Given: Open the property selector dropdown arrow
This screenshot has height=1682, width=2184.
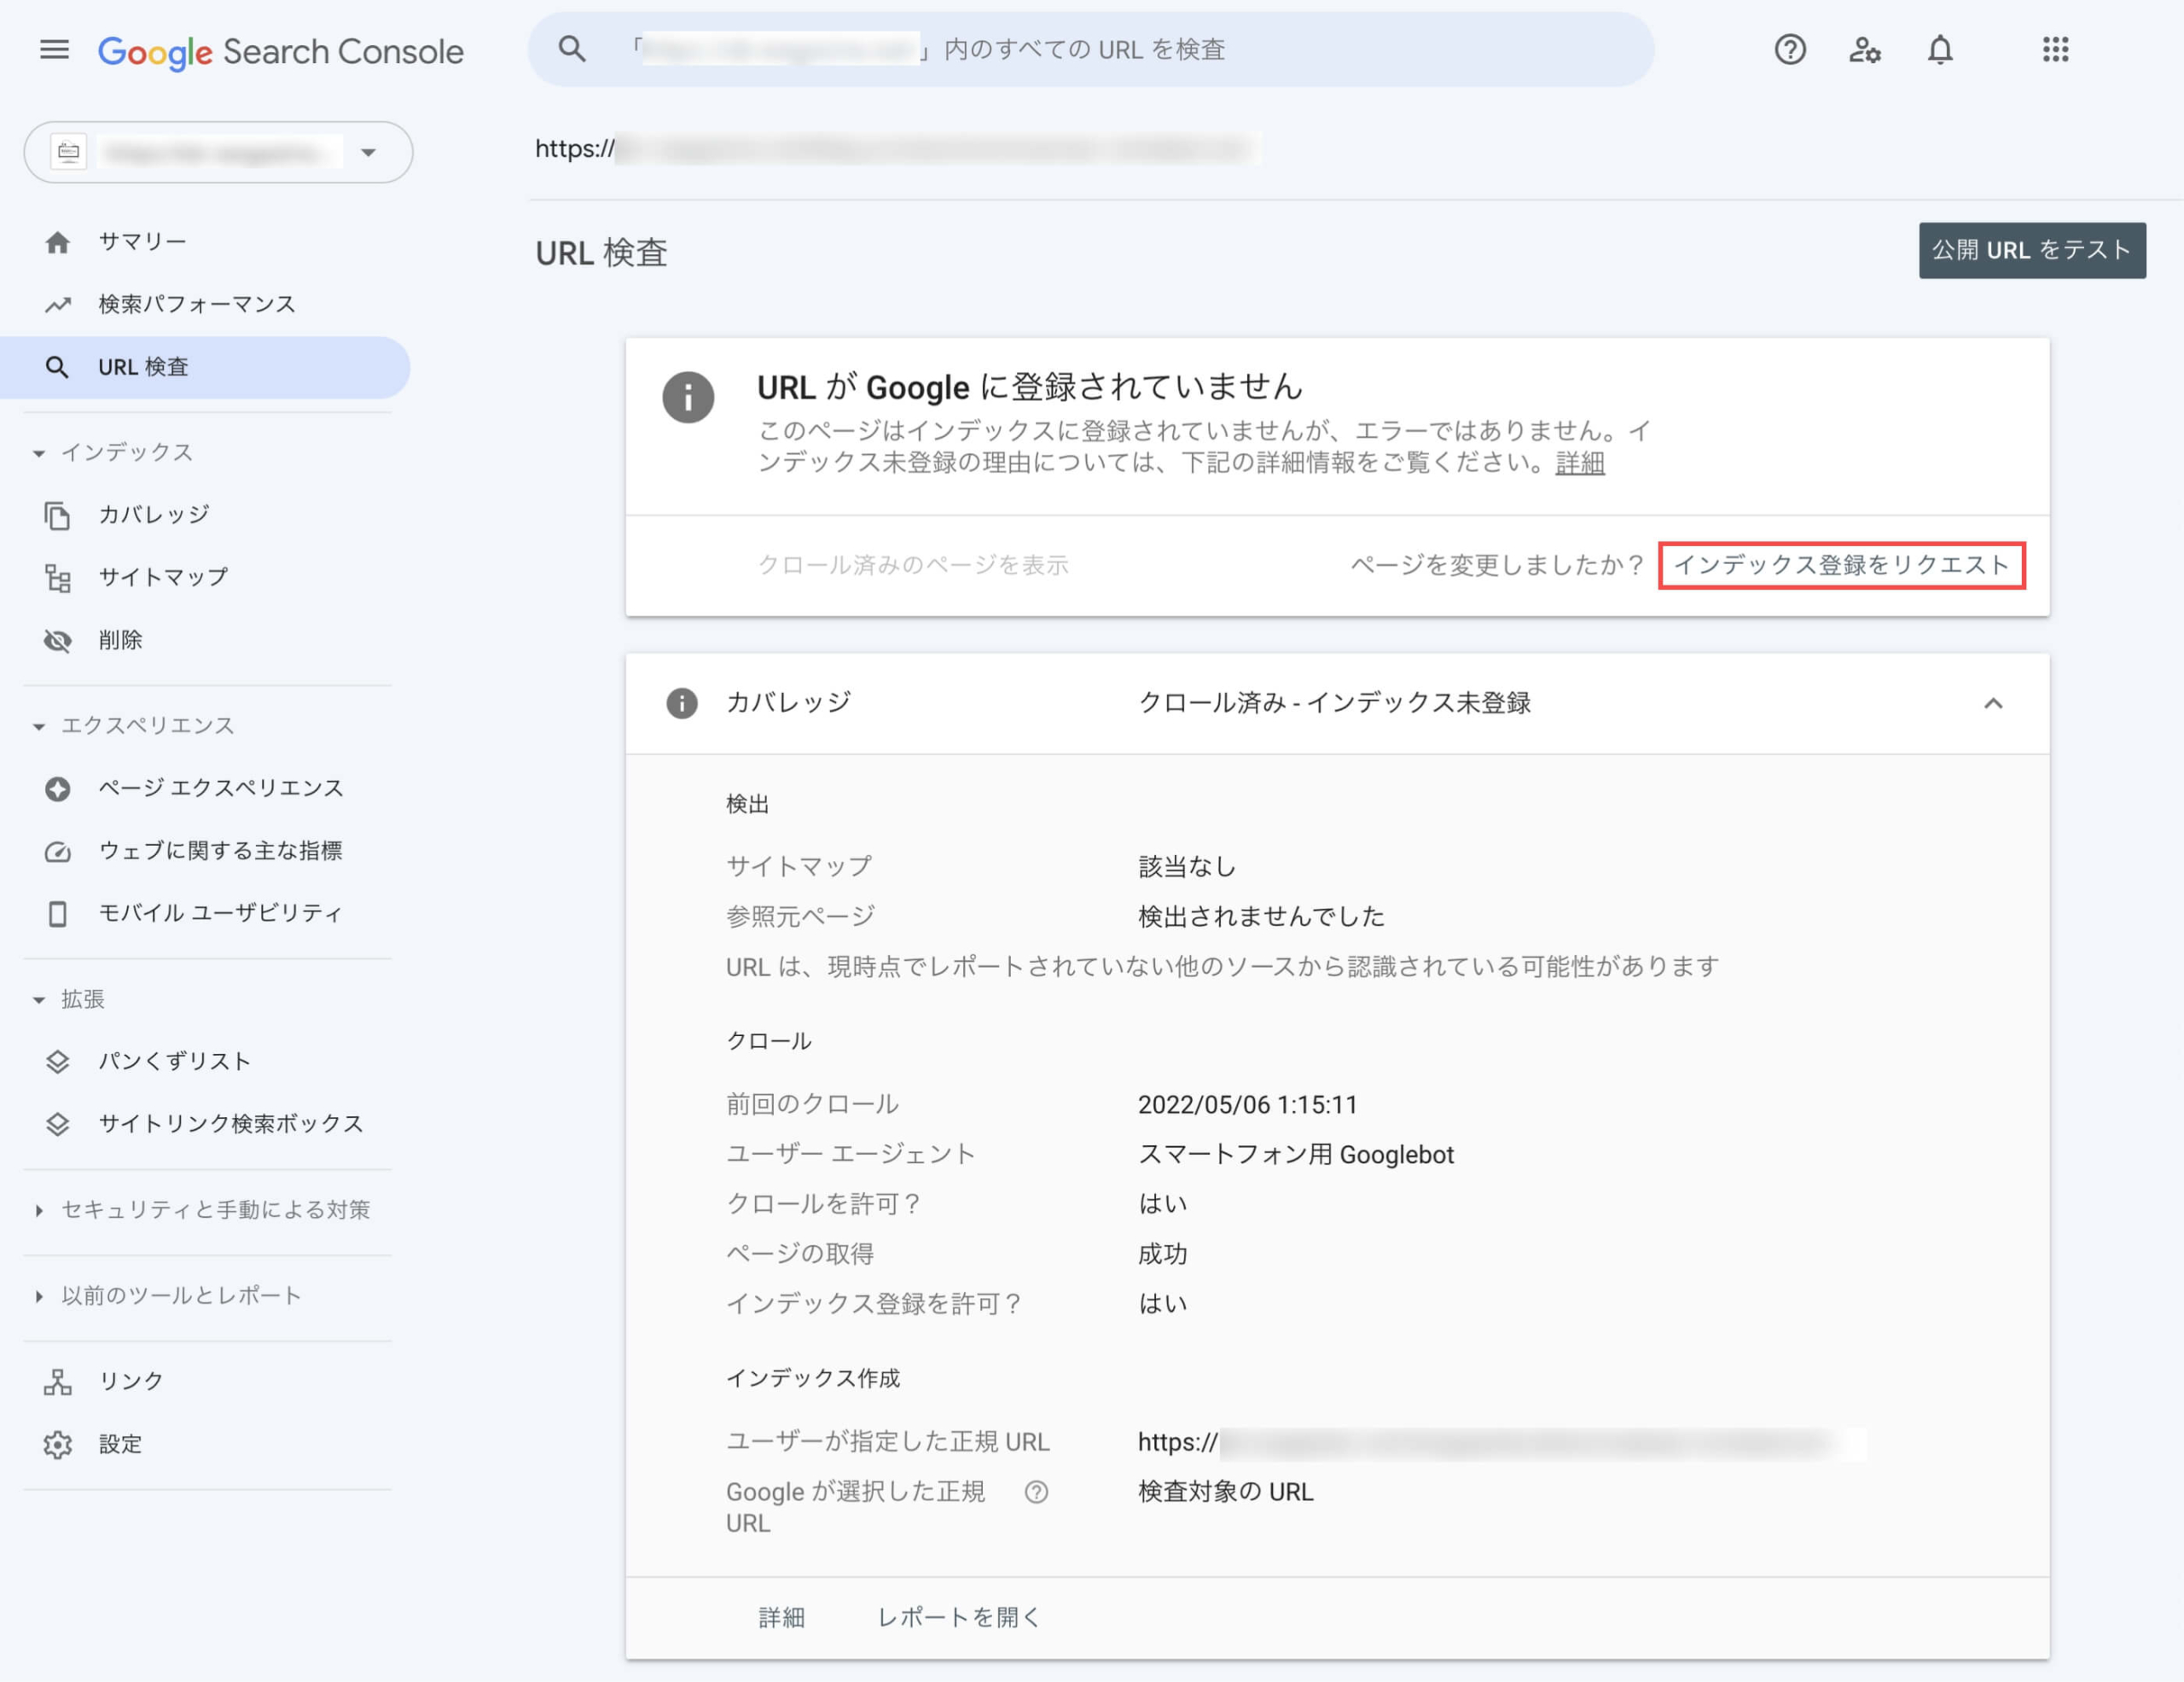Looking at the screenshot, I should [x=368, y=152].
